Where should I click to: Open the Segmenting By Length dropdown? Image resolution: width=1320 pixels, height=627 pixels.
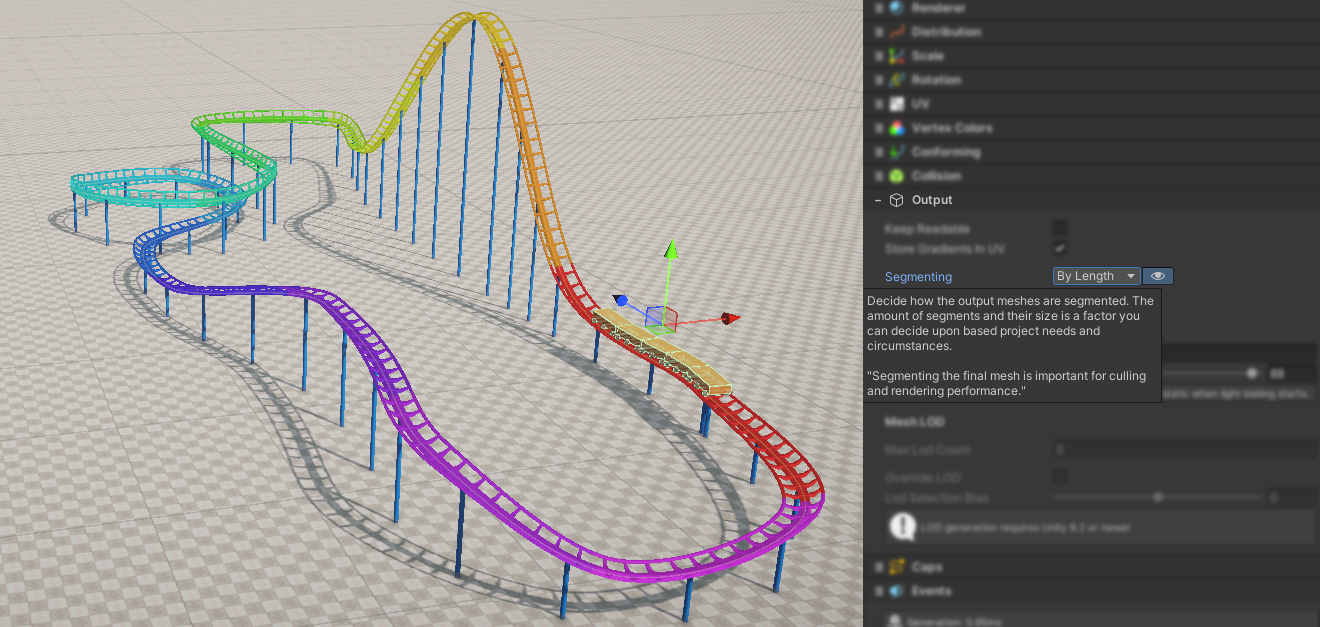pos(1096,276)
